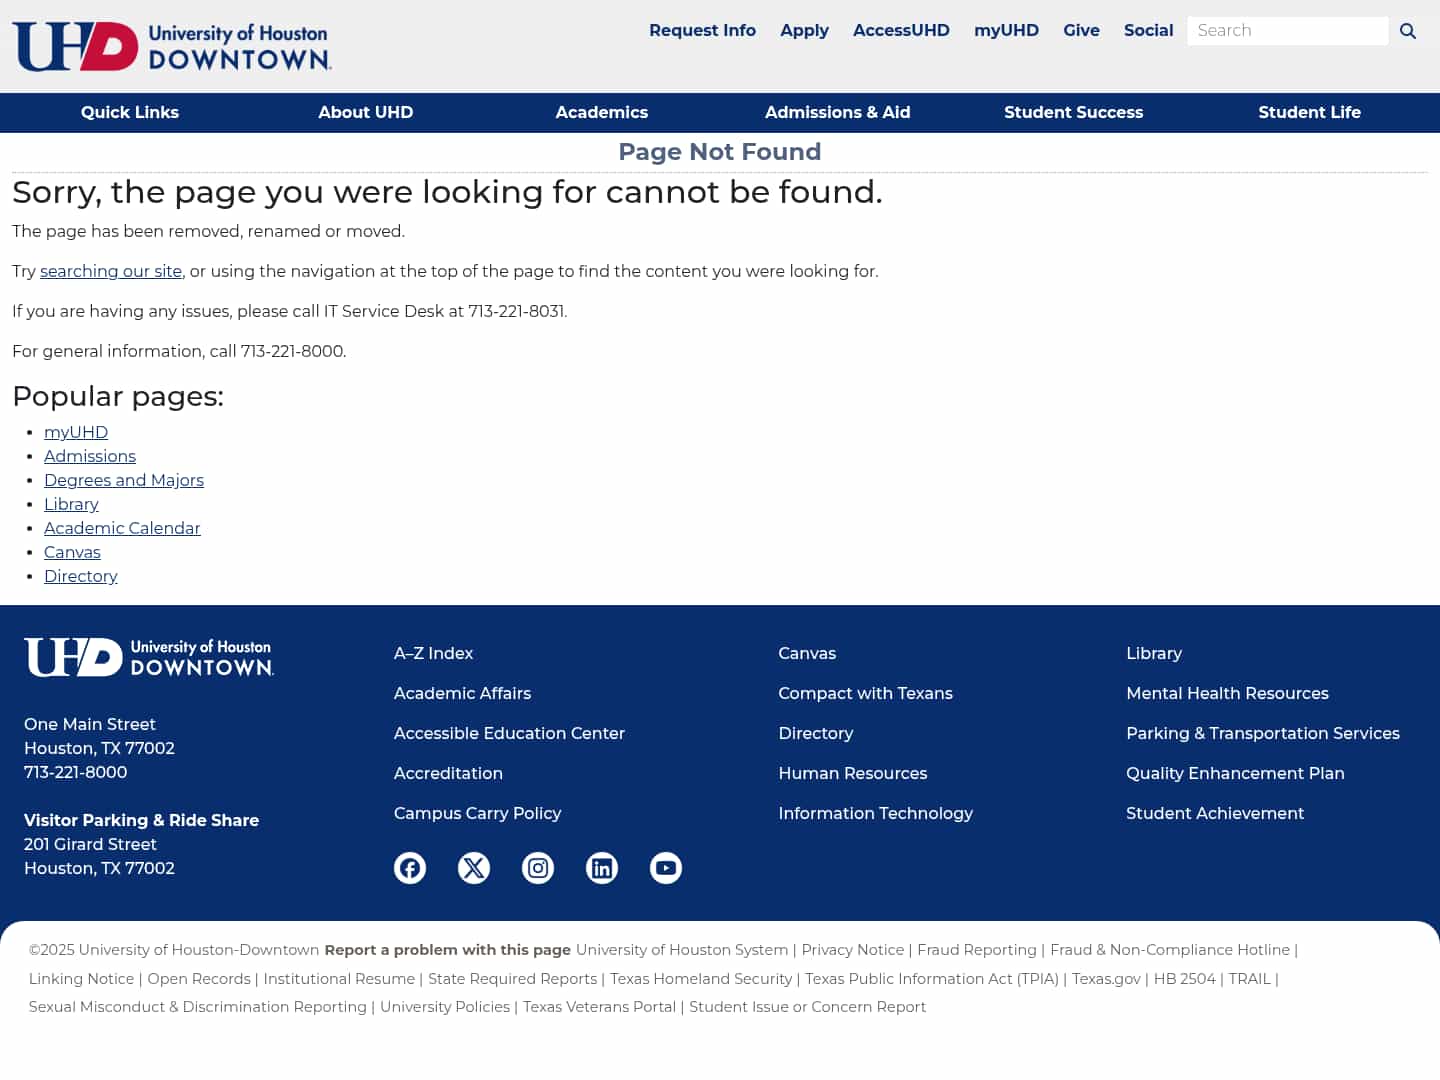Open Student Achievement footer link
This screenshot has height=1080, width=1440.
point(1215,813)
